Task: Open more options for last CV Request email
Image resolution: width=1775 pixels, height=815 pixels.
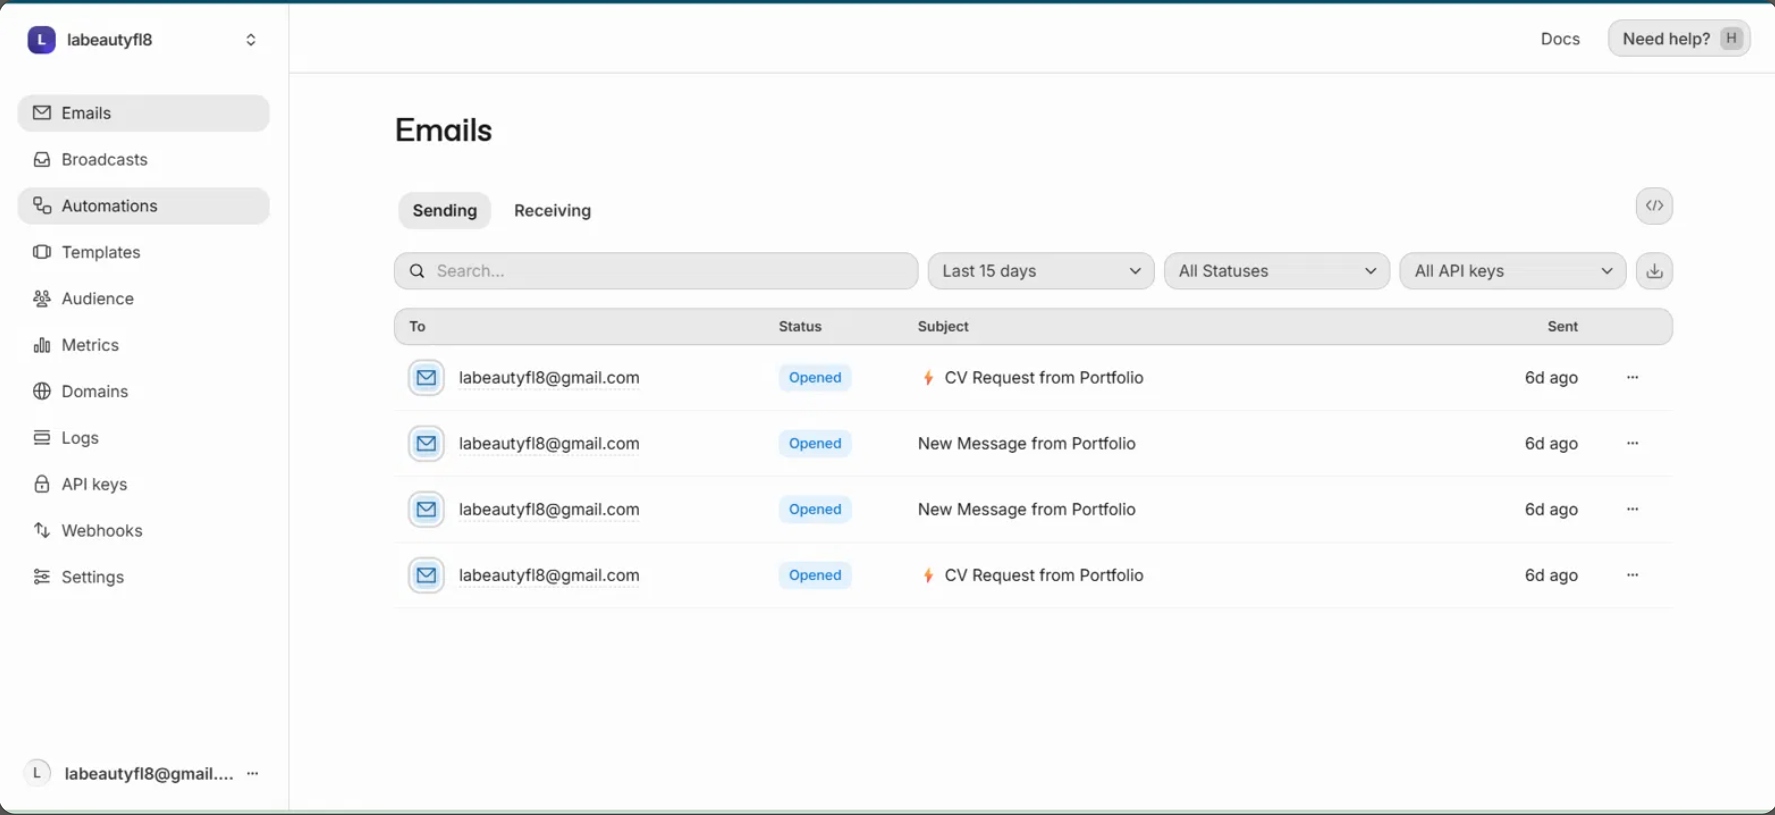Action: pyautogui.click(x=1632, y=576)
